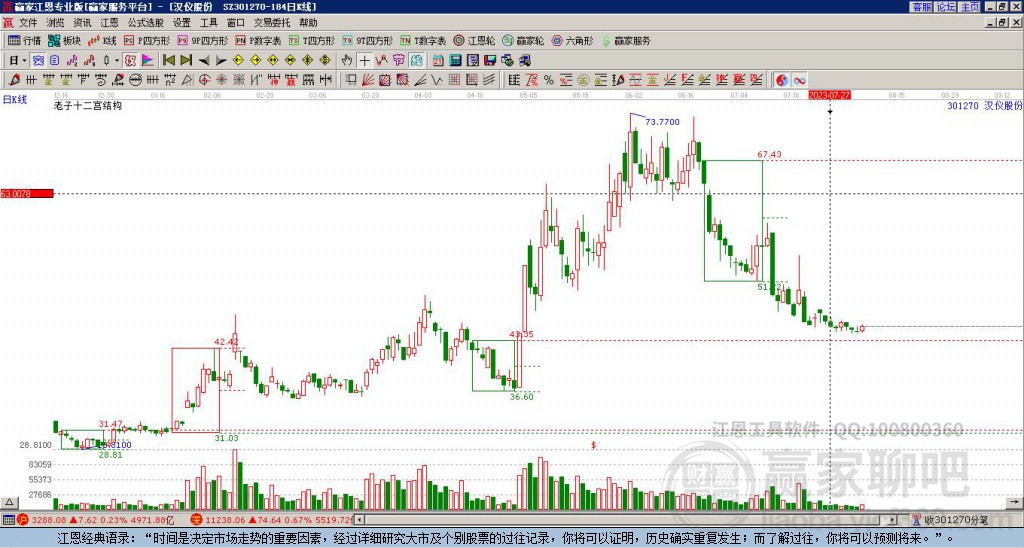Open the 赢家轮 wheel tool
The height and width of the screenshot is (548, 1024).
coord(522,40)
